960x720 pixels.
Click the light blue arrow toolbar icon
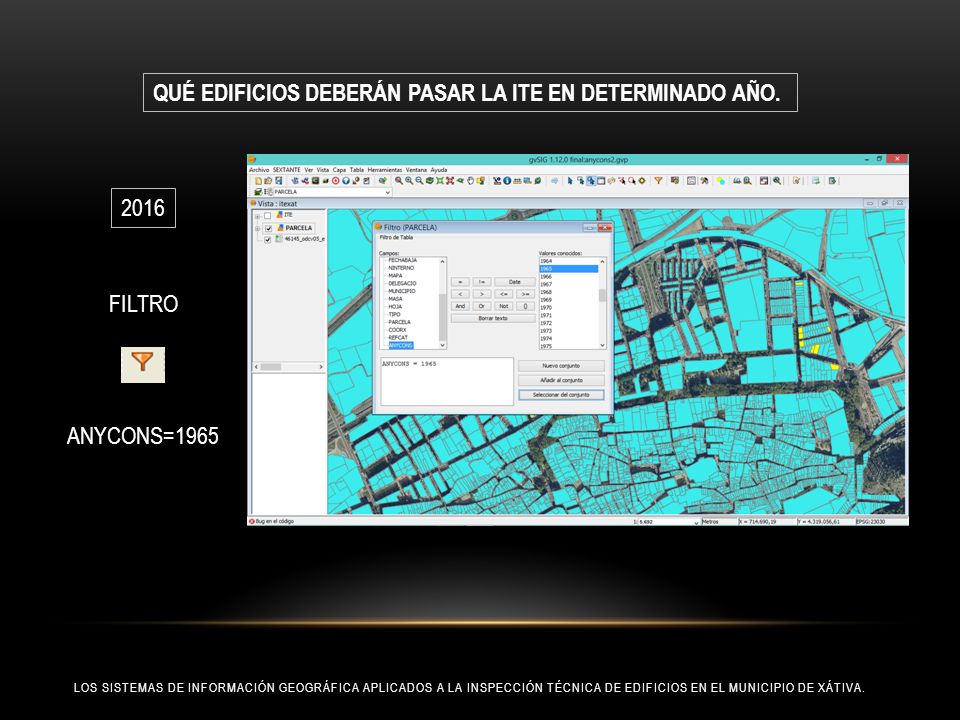555,181
